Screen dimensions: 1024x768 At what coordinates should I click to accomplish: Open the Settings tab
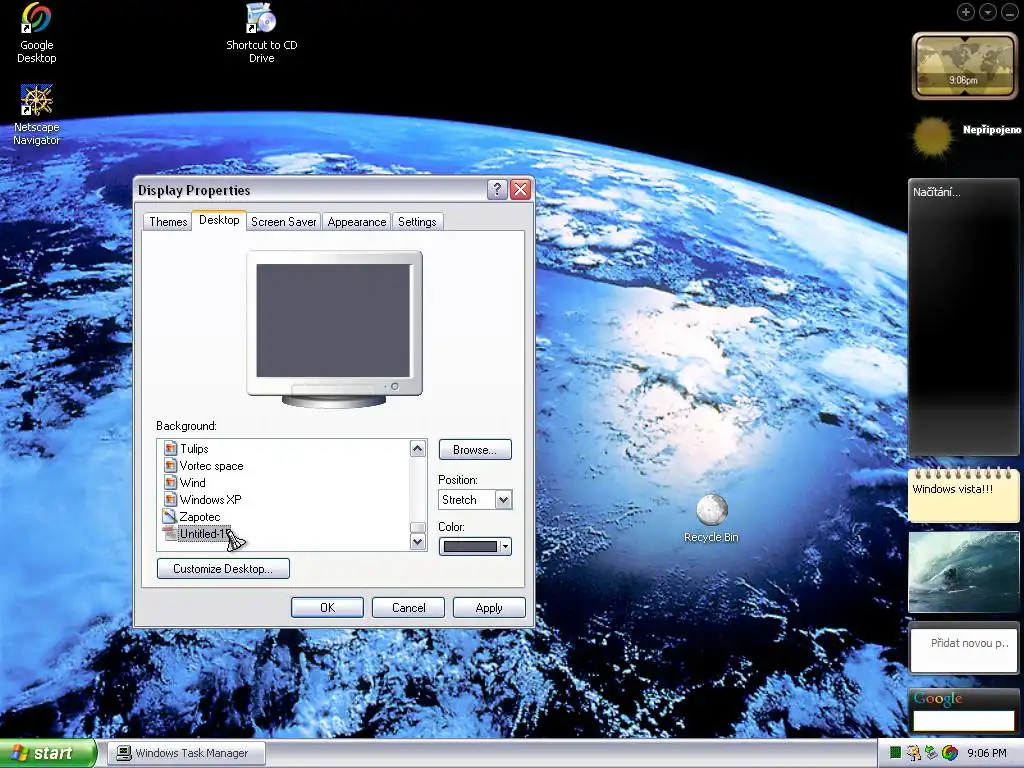417,221
